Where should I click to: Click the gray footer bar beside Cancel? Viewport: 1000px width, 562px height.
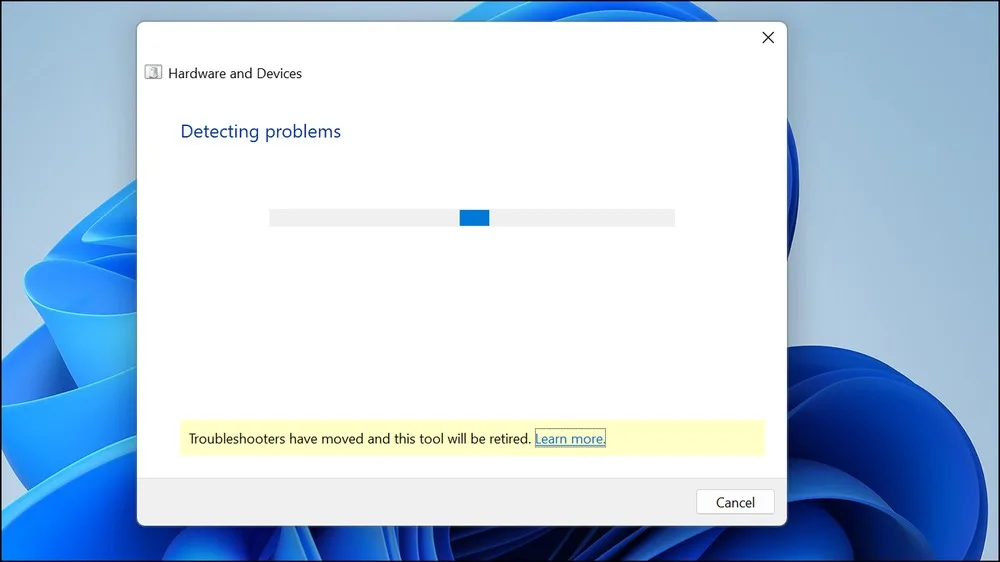pyautogui.click(x=416, y=501)
